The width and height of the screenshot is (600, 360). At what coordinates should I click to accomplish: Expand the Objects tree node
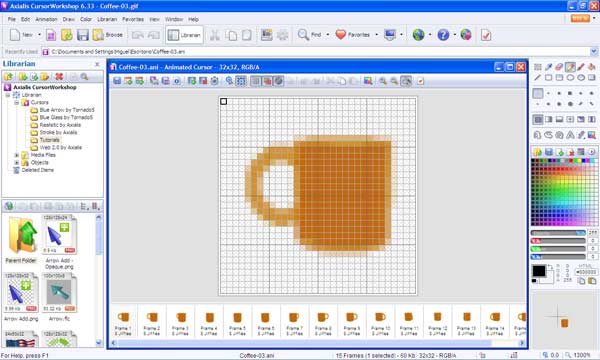coord(16,163)
